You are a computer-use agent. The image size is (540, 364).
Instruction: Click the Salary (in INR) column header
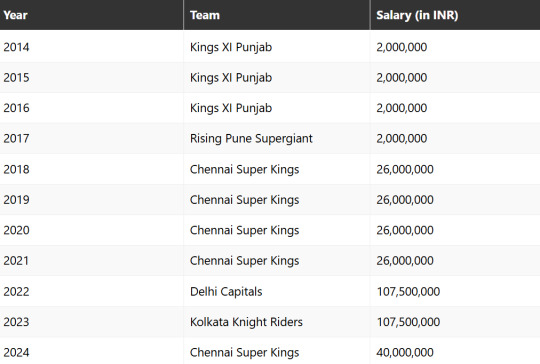417,15
